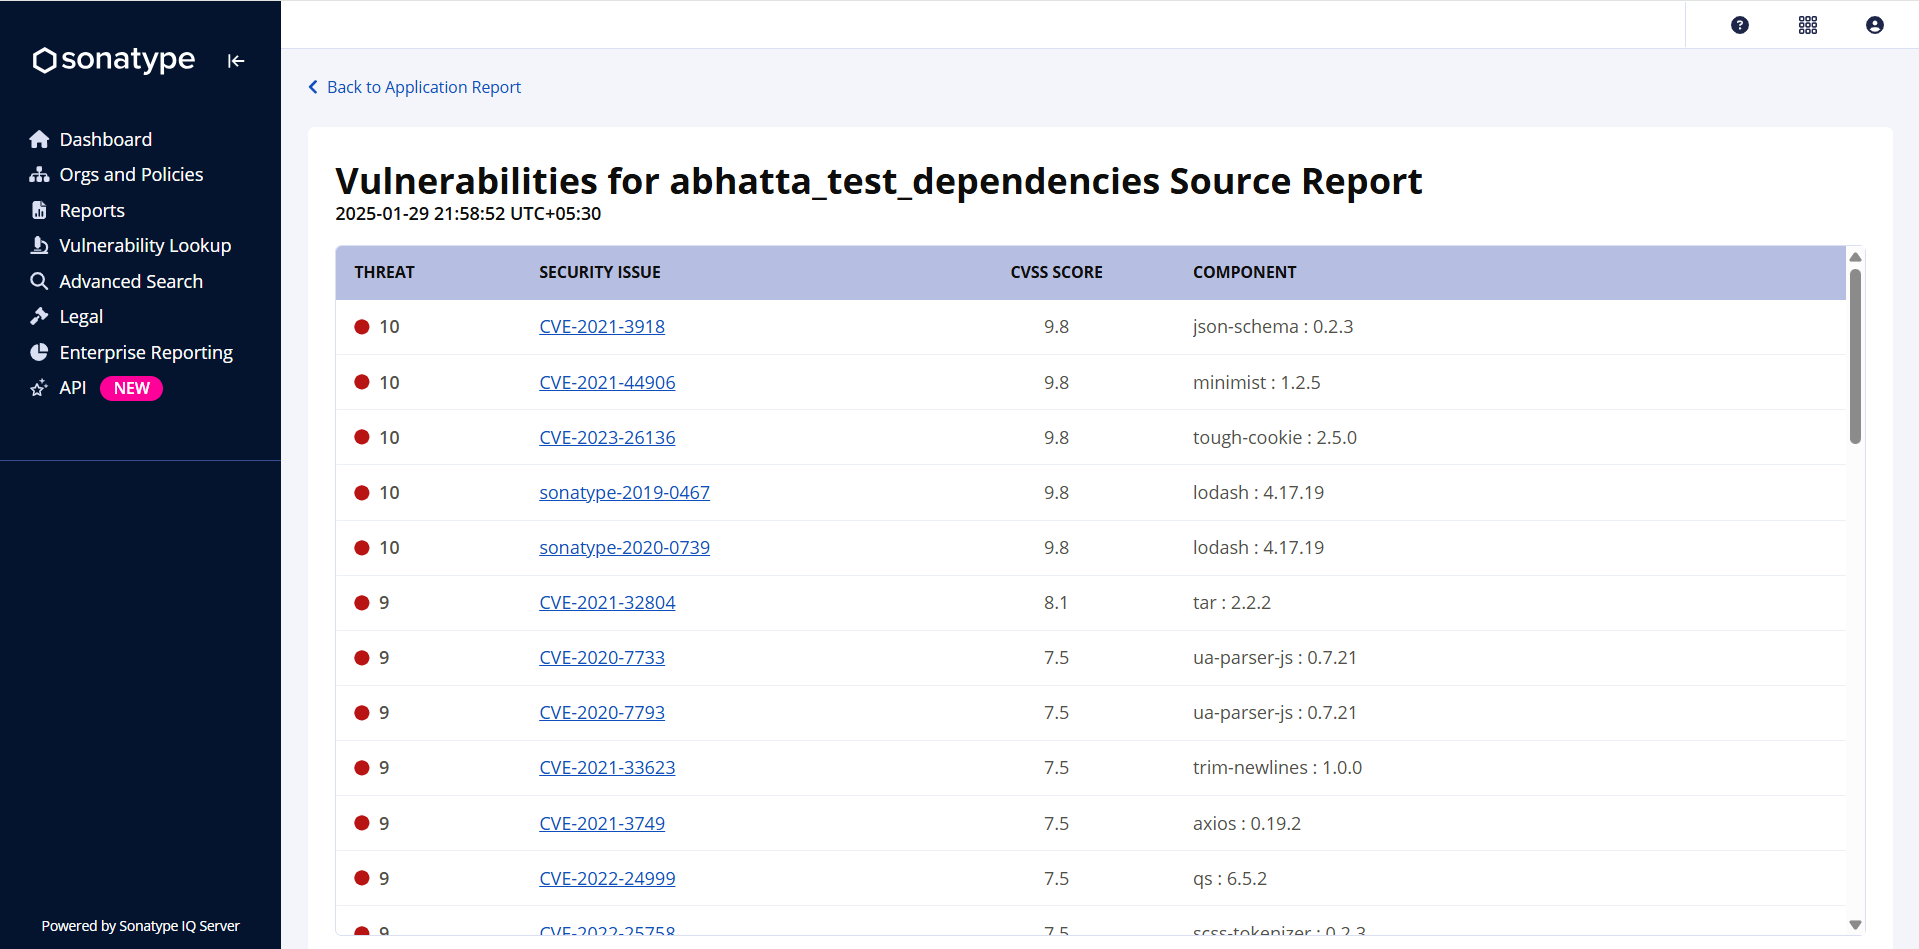Click the Reports document icon

tap(39, 210)
